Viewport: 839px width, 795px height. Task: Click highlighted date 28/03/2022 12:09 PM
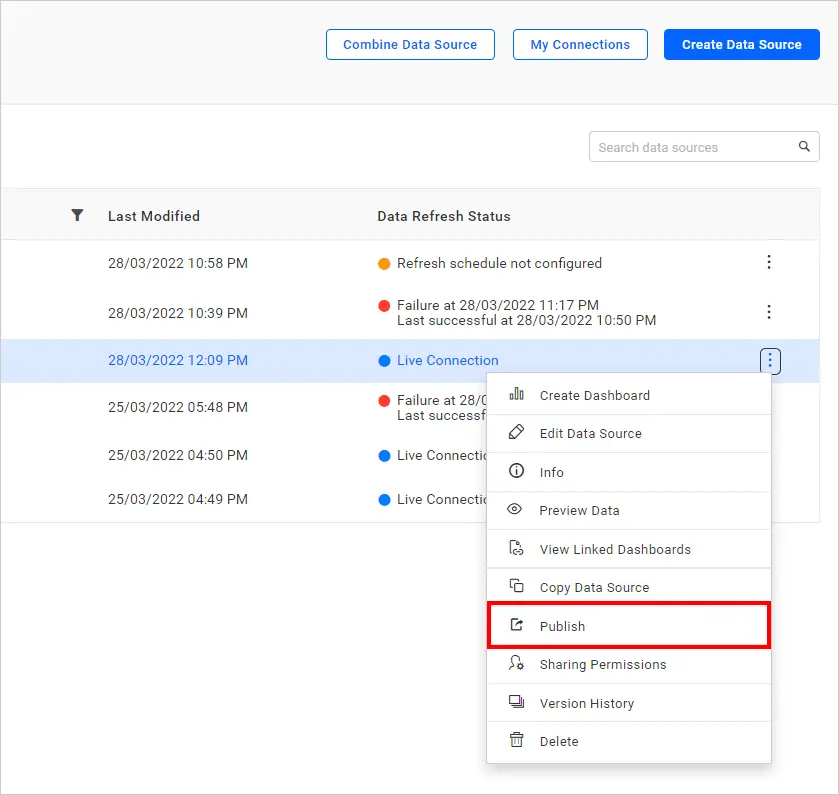click(x=178, y=360)
